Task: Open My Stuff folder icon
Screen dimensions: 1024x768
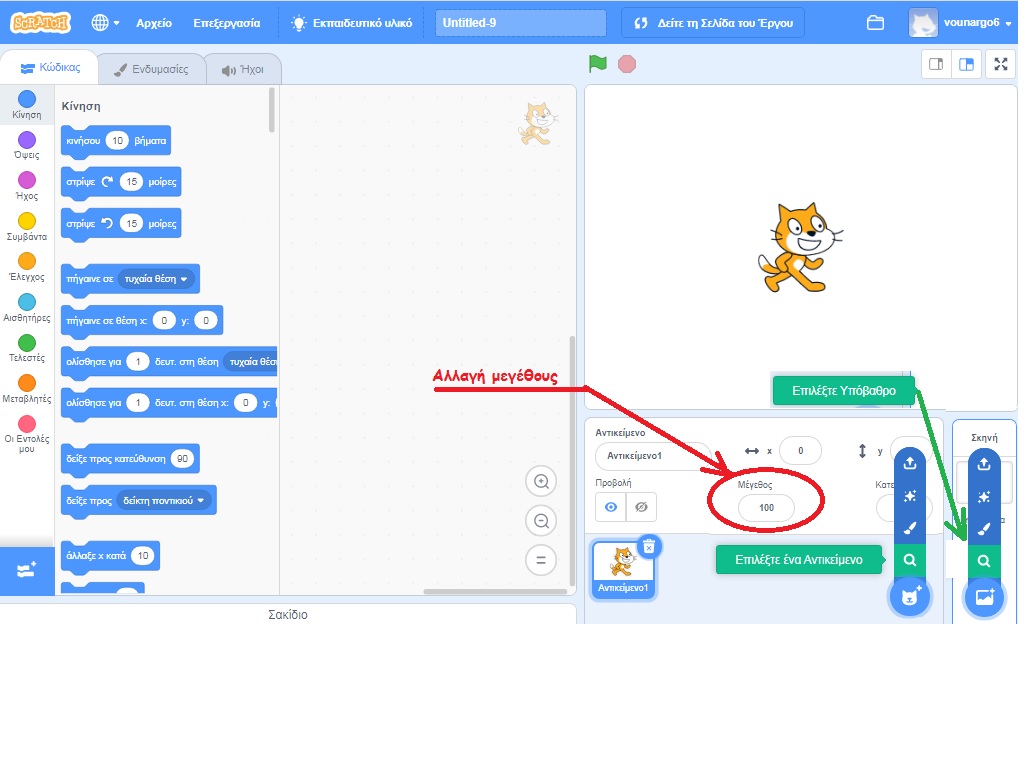Action: click(875, 22)
